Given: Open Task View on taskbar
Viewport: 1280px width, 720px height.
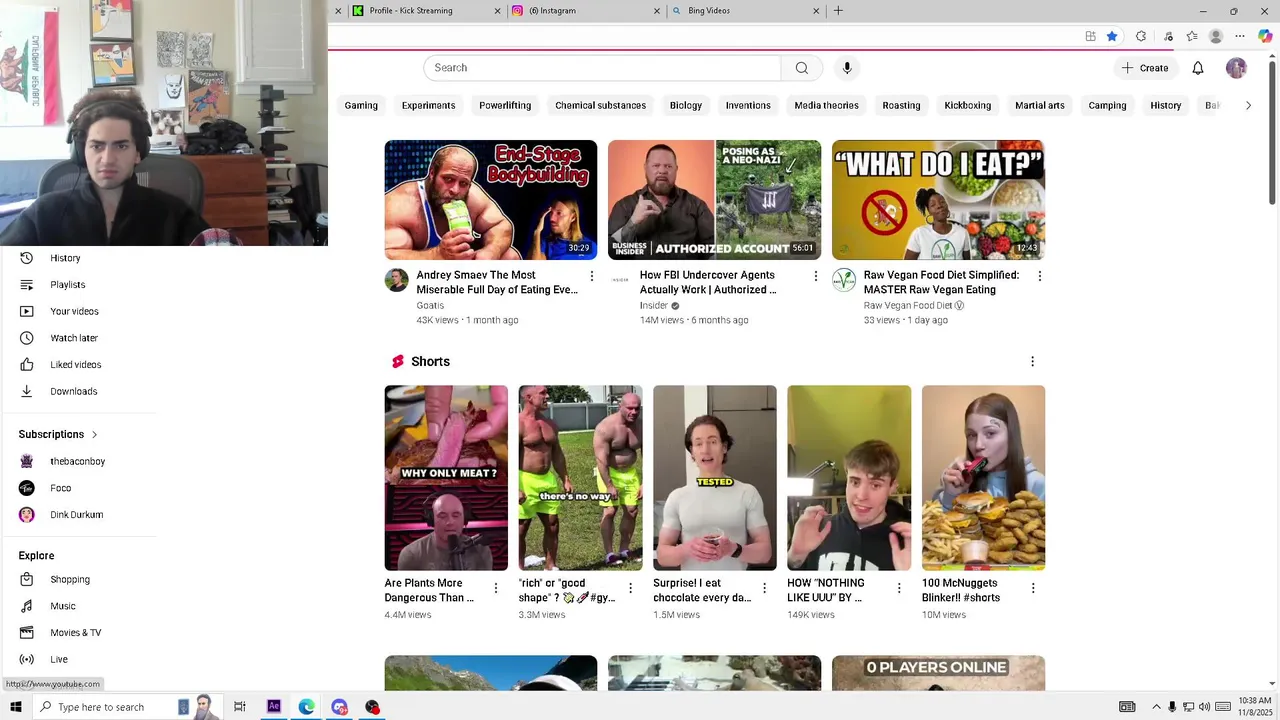Looking at the screenshot, I should pyautogui.click(x=240, y=706).
